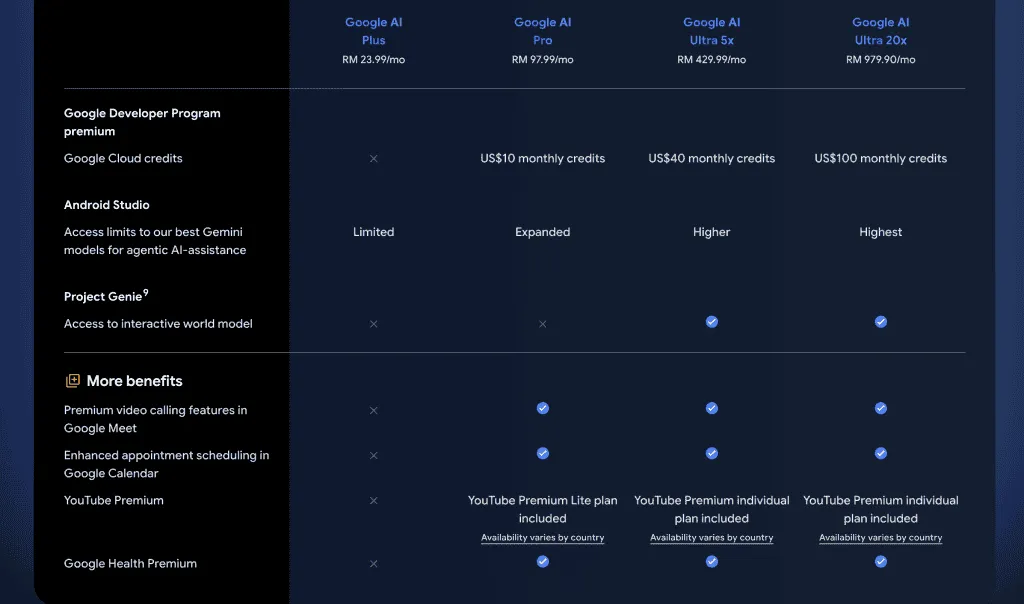Click the Google Cloud credits row label
The image size is (1024, 604).
(123, 159)
